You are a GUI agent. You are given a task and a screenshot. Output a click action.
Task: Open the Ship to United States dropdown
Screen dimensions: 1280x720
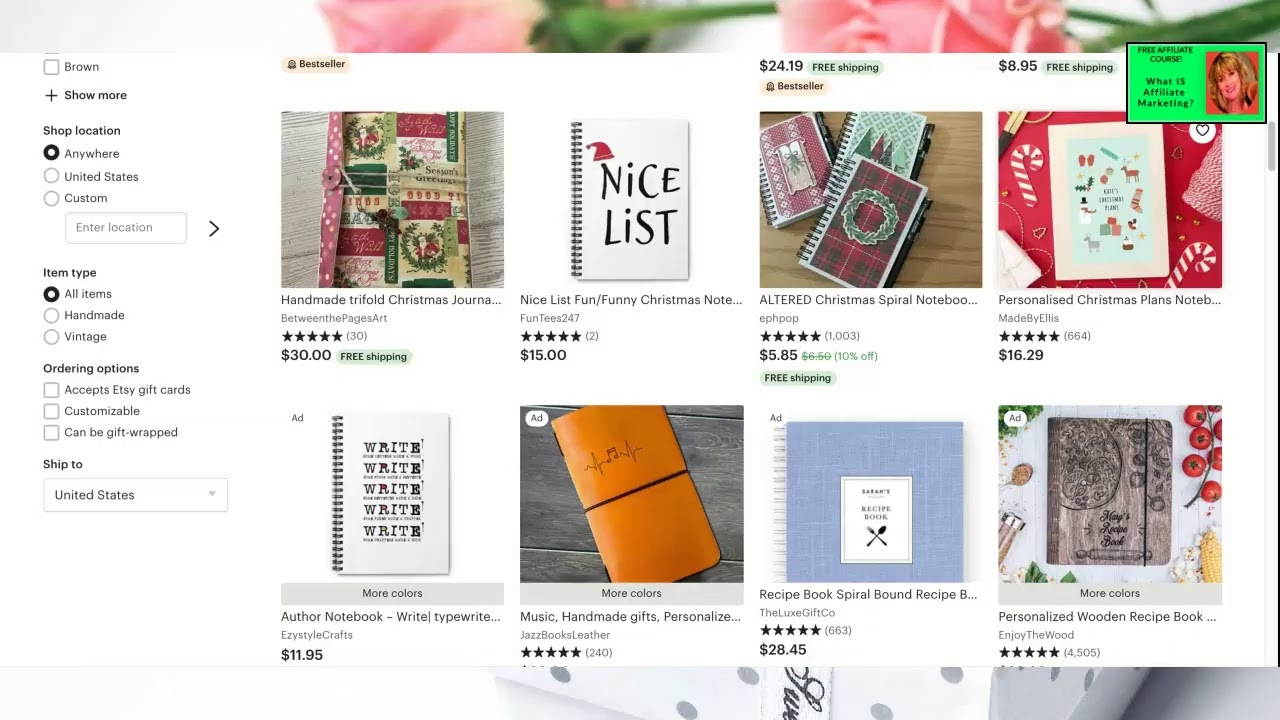[135, 495]
